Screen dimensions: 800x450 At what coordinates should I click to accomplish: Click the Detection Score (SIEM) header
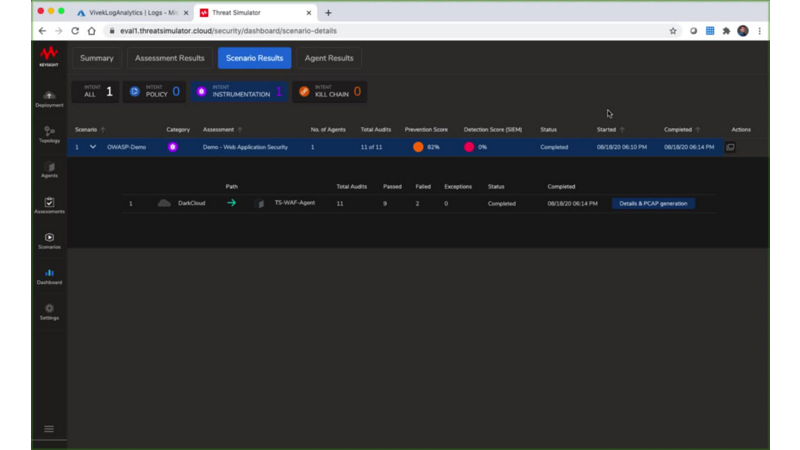coord(493,130)
